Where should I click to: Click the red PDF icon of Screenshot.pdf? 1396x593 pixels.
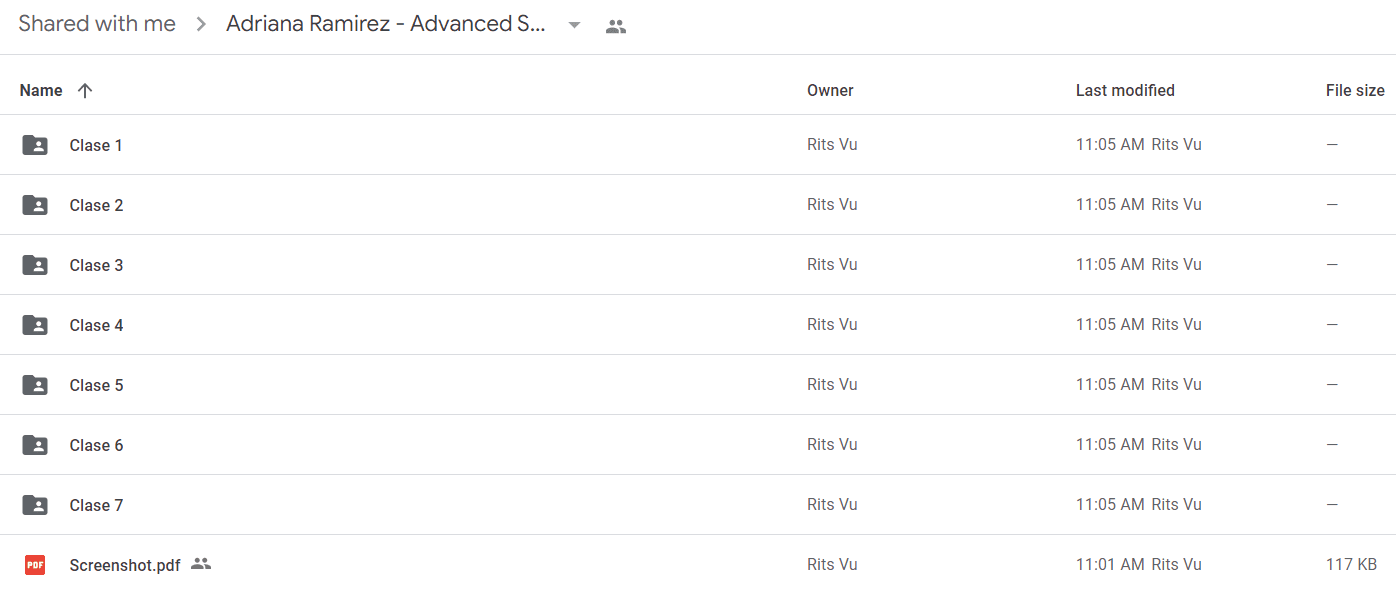(35, 565)
